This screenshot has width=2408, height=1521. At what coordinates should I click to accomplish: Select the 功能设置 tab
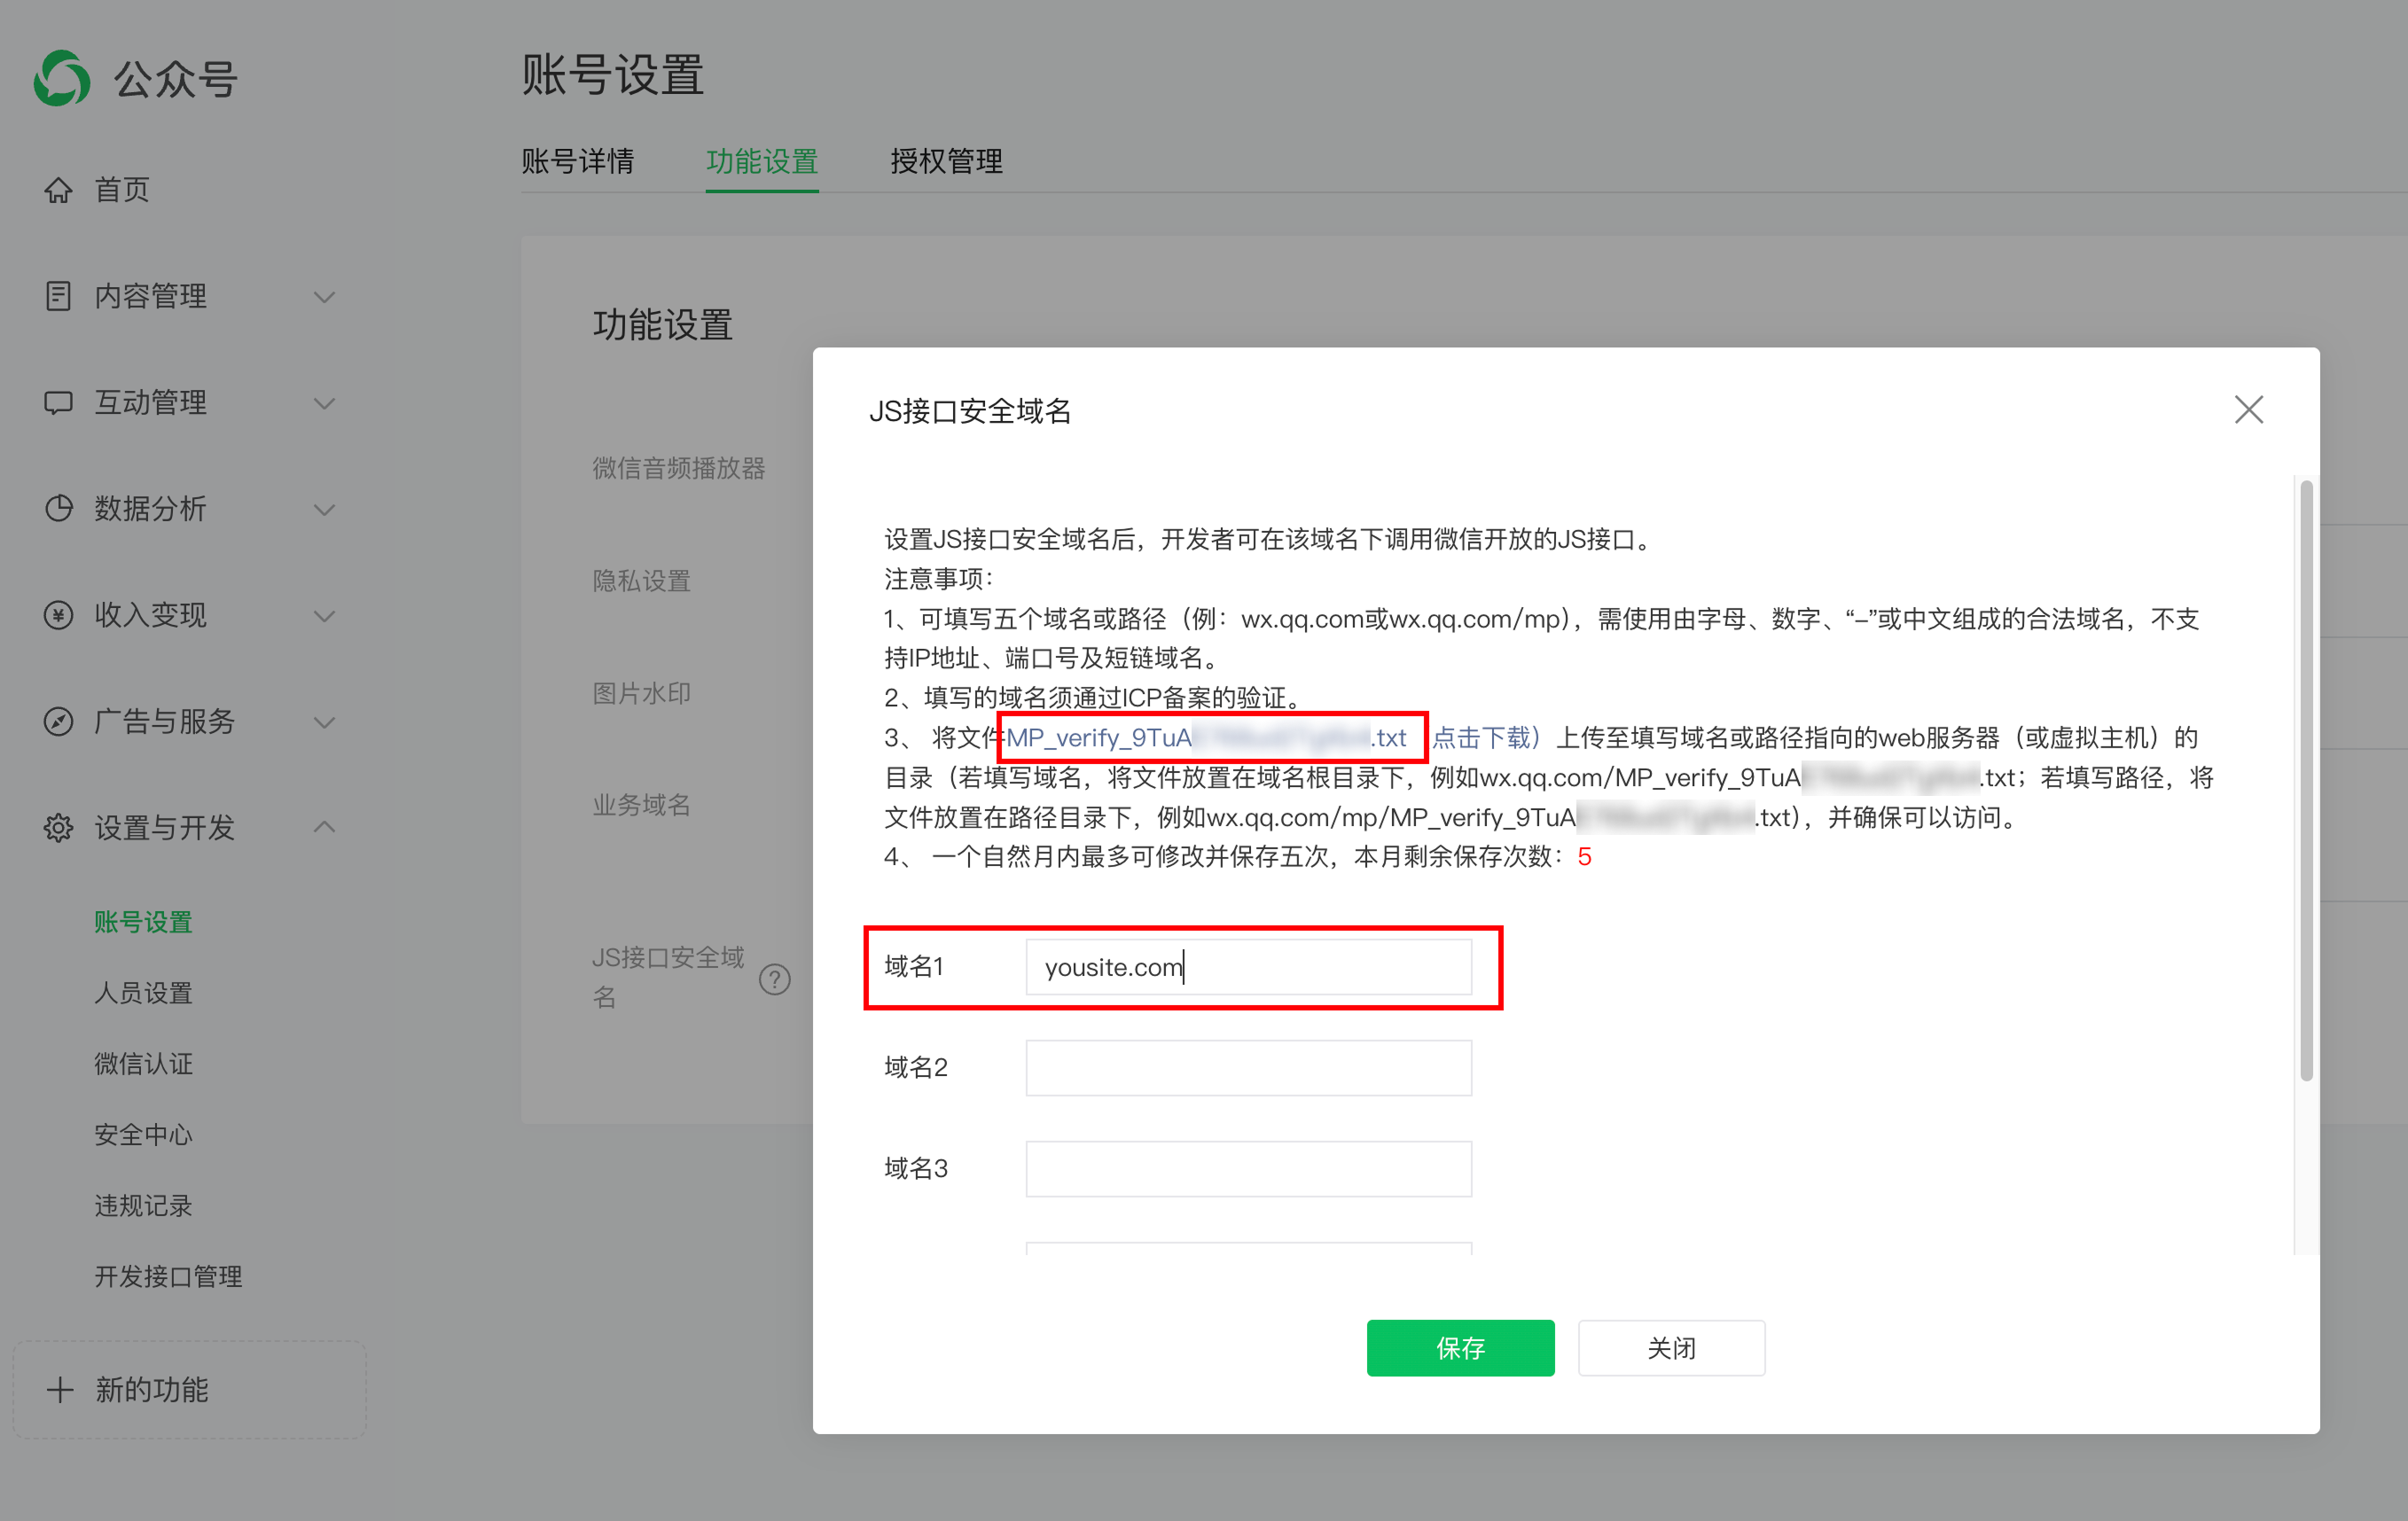pos(762,161)
